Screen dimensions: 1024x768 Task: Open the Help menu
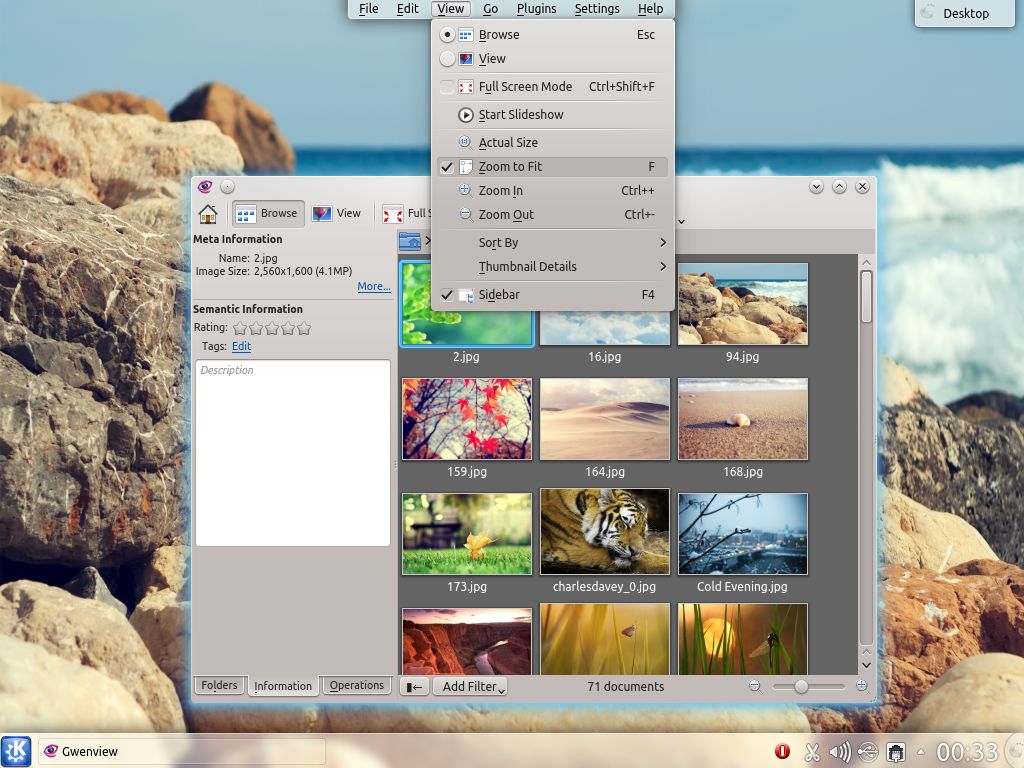(x=650, y=8)
